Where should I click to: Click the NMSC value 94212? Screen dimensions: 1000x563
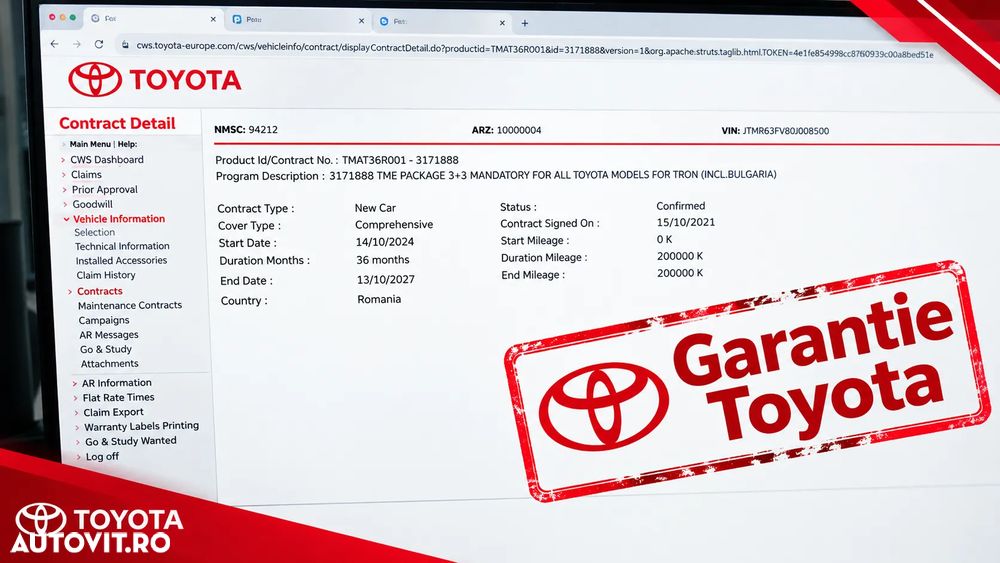(263, 129)
